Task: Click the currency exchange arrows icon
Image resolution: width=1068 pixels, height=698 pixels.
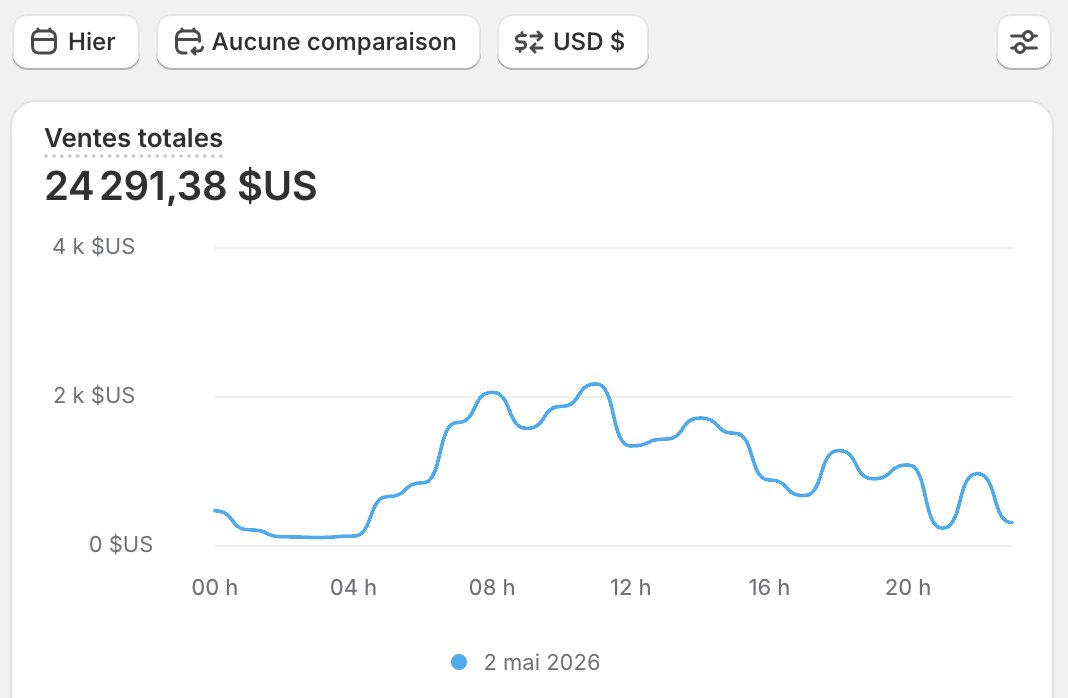Action: pyautogui.click(x=529, y=42)
